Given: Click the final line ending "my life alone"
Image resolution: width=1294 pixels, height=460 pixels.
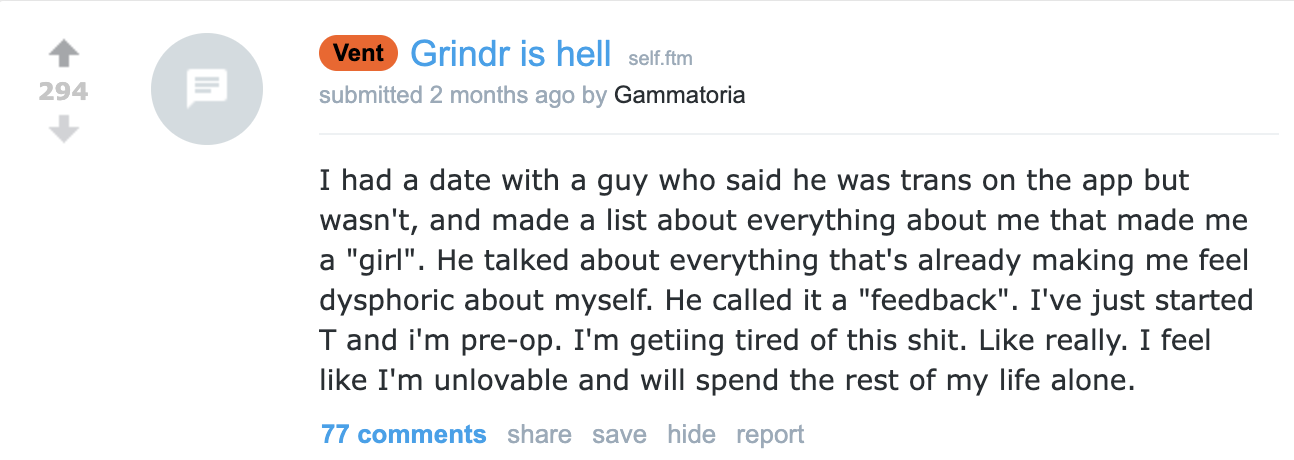Looking at the screenshot, I should (728, 380).
